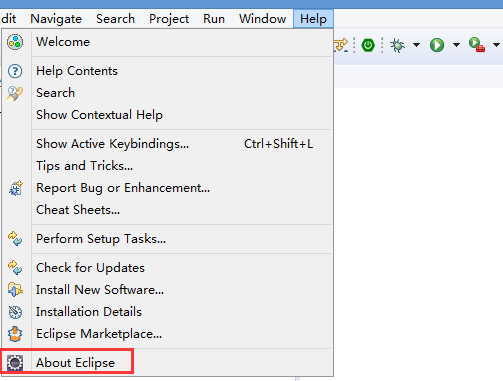
Task: Click the green Spring Boot power icon
Action: coord(368,45)
